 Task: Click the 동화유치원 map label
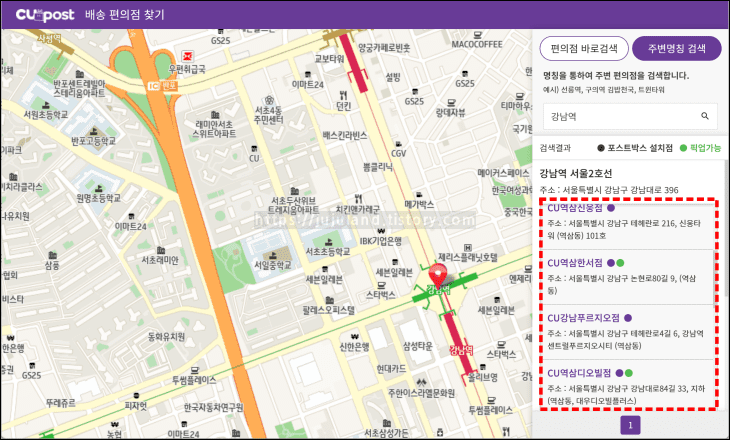tap(166, 337)
